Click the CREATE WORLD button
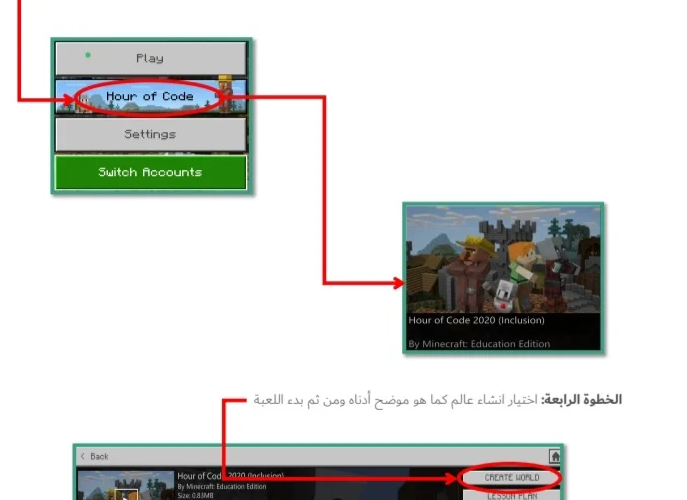The width and height of the screenshot is (687, 500). pyautogui.click(x=511, y=478)
